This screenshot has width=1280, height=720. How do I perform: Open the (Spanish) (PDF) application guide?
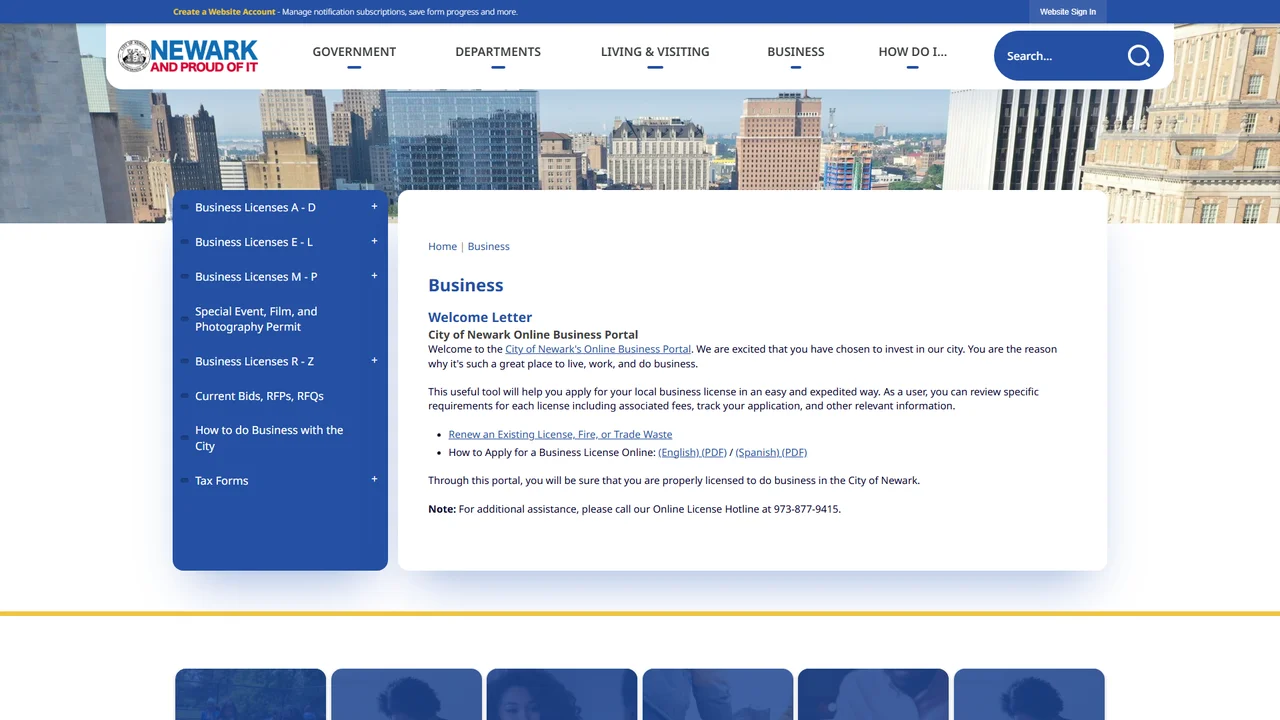(771, 453)
